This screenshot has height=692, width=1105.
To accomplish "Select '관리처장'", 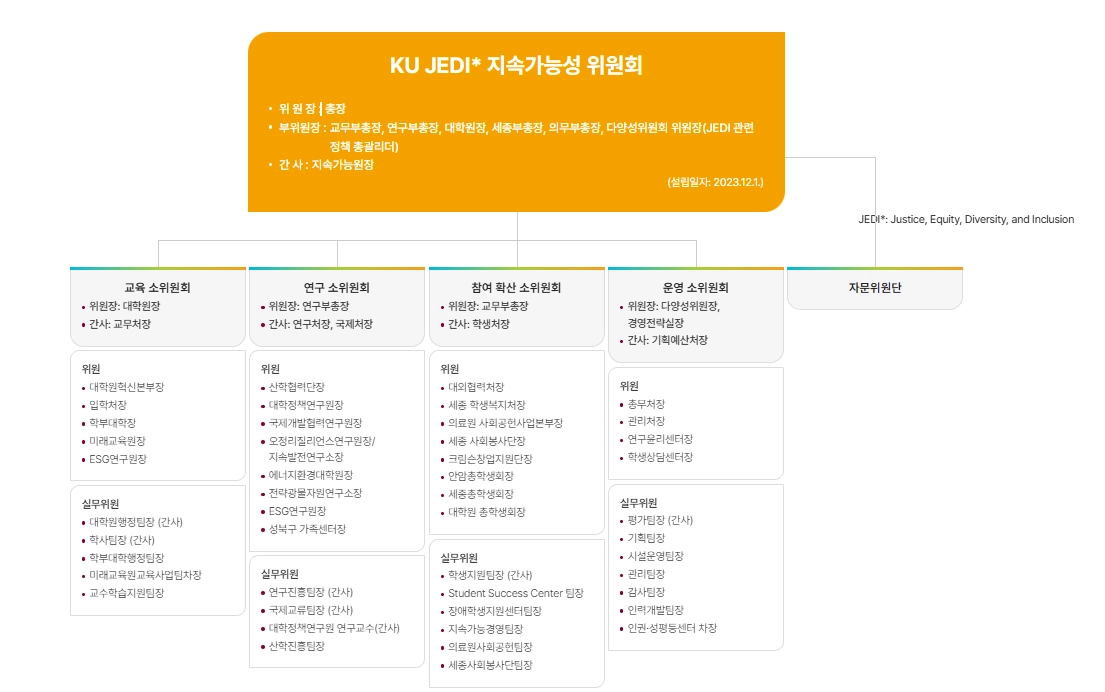I will (x=646, y=421).
